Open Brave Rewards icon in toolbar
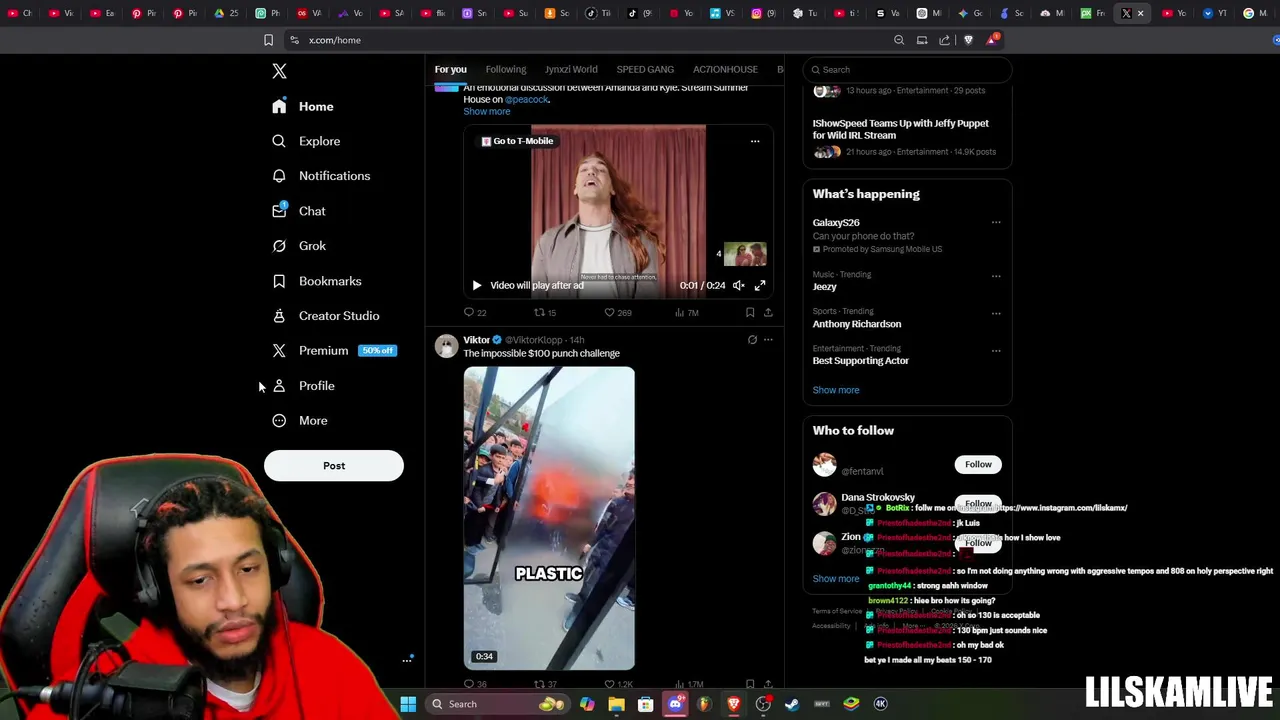This screenshot has width=1280, height=720. click(992, 40)
